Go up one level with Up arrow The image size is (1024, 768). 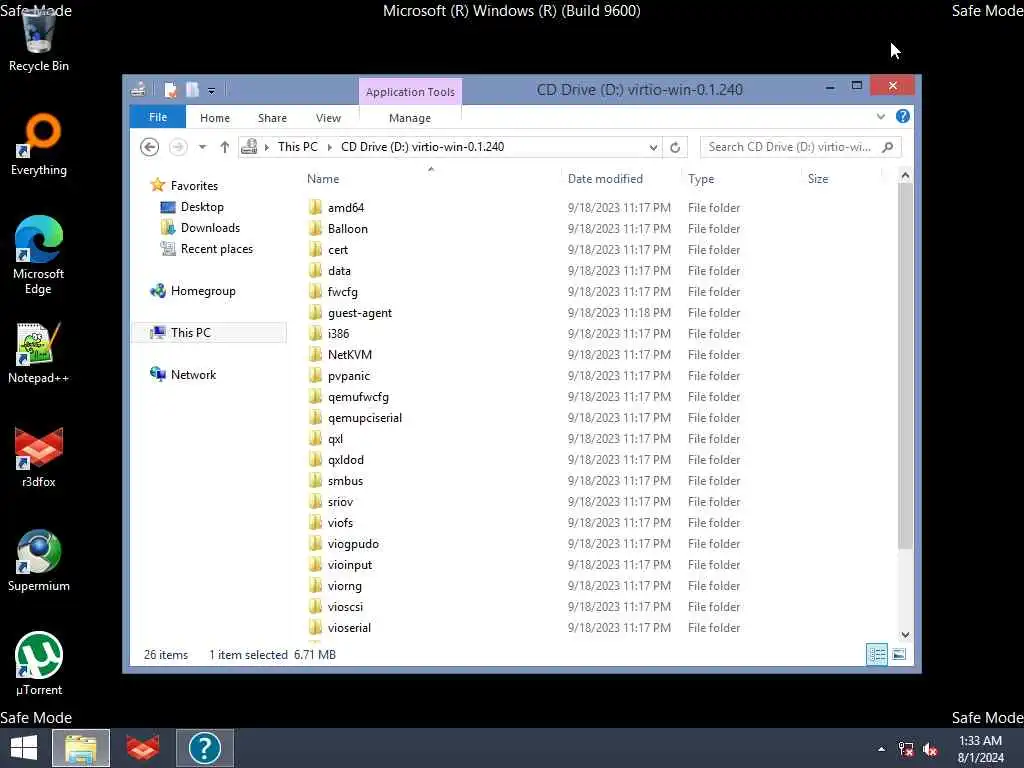point(225,147)
